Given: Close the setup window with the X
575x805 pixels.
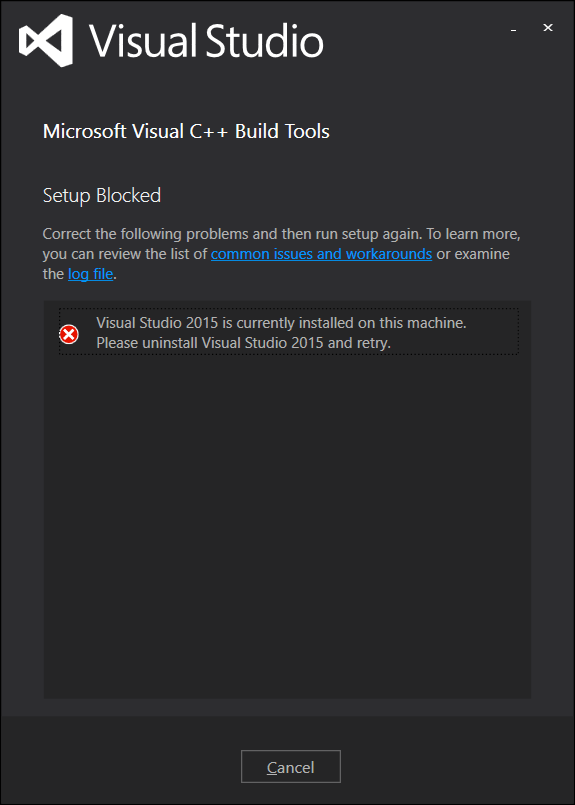Looking at the screenshot, I should click(548, 28).
